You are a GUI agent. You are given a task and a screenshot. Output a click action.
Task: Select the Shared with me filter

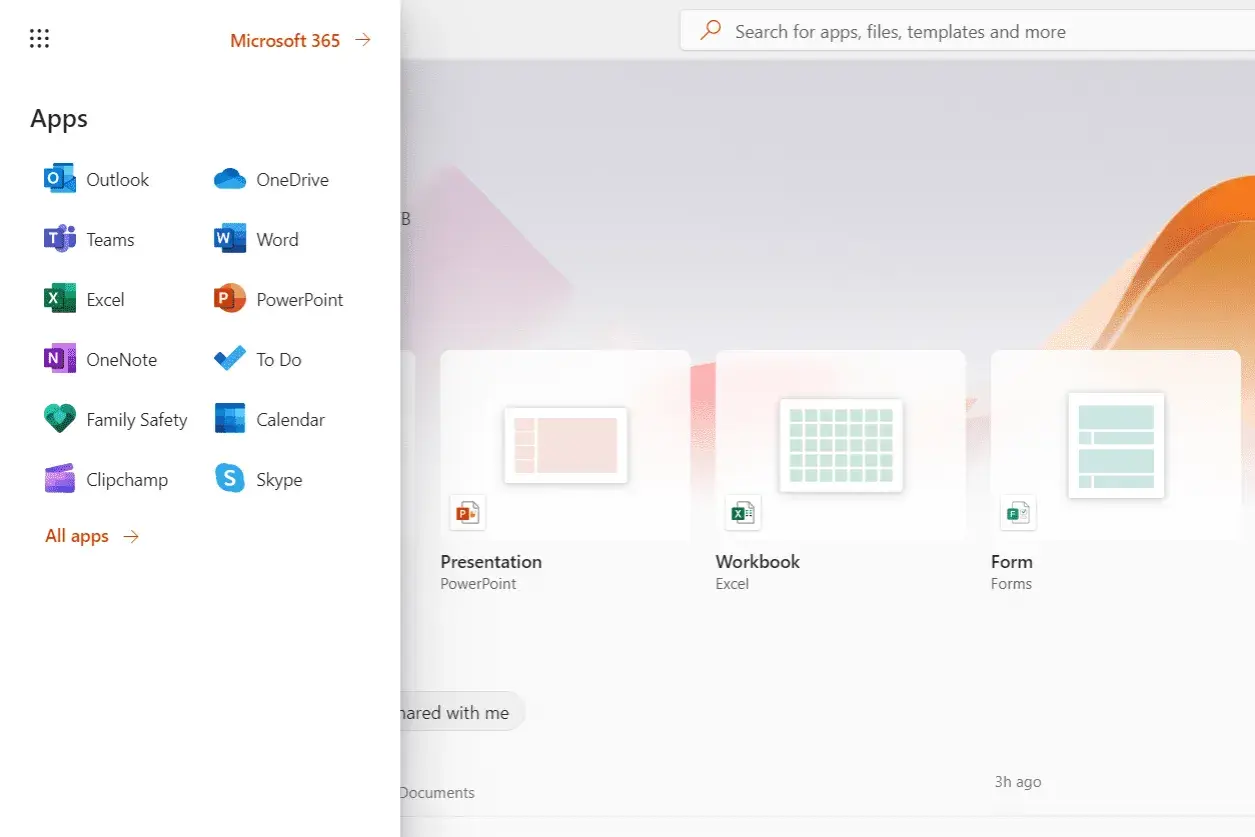pos(461,712)
